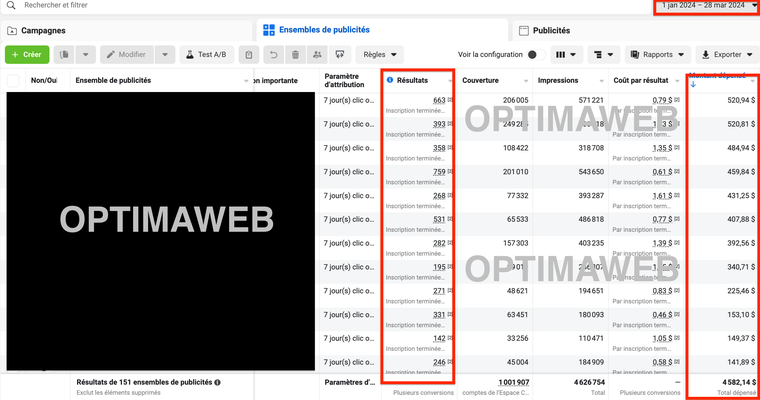The image size is (760, 400).
Task: Click the Modifier button
Action: pos(127,55)
